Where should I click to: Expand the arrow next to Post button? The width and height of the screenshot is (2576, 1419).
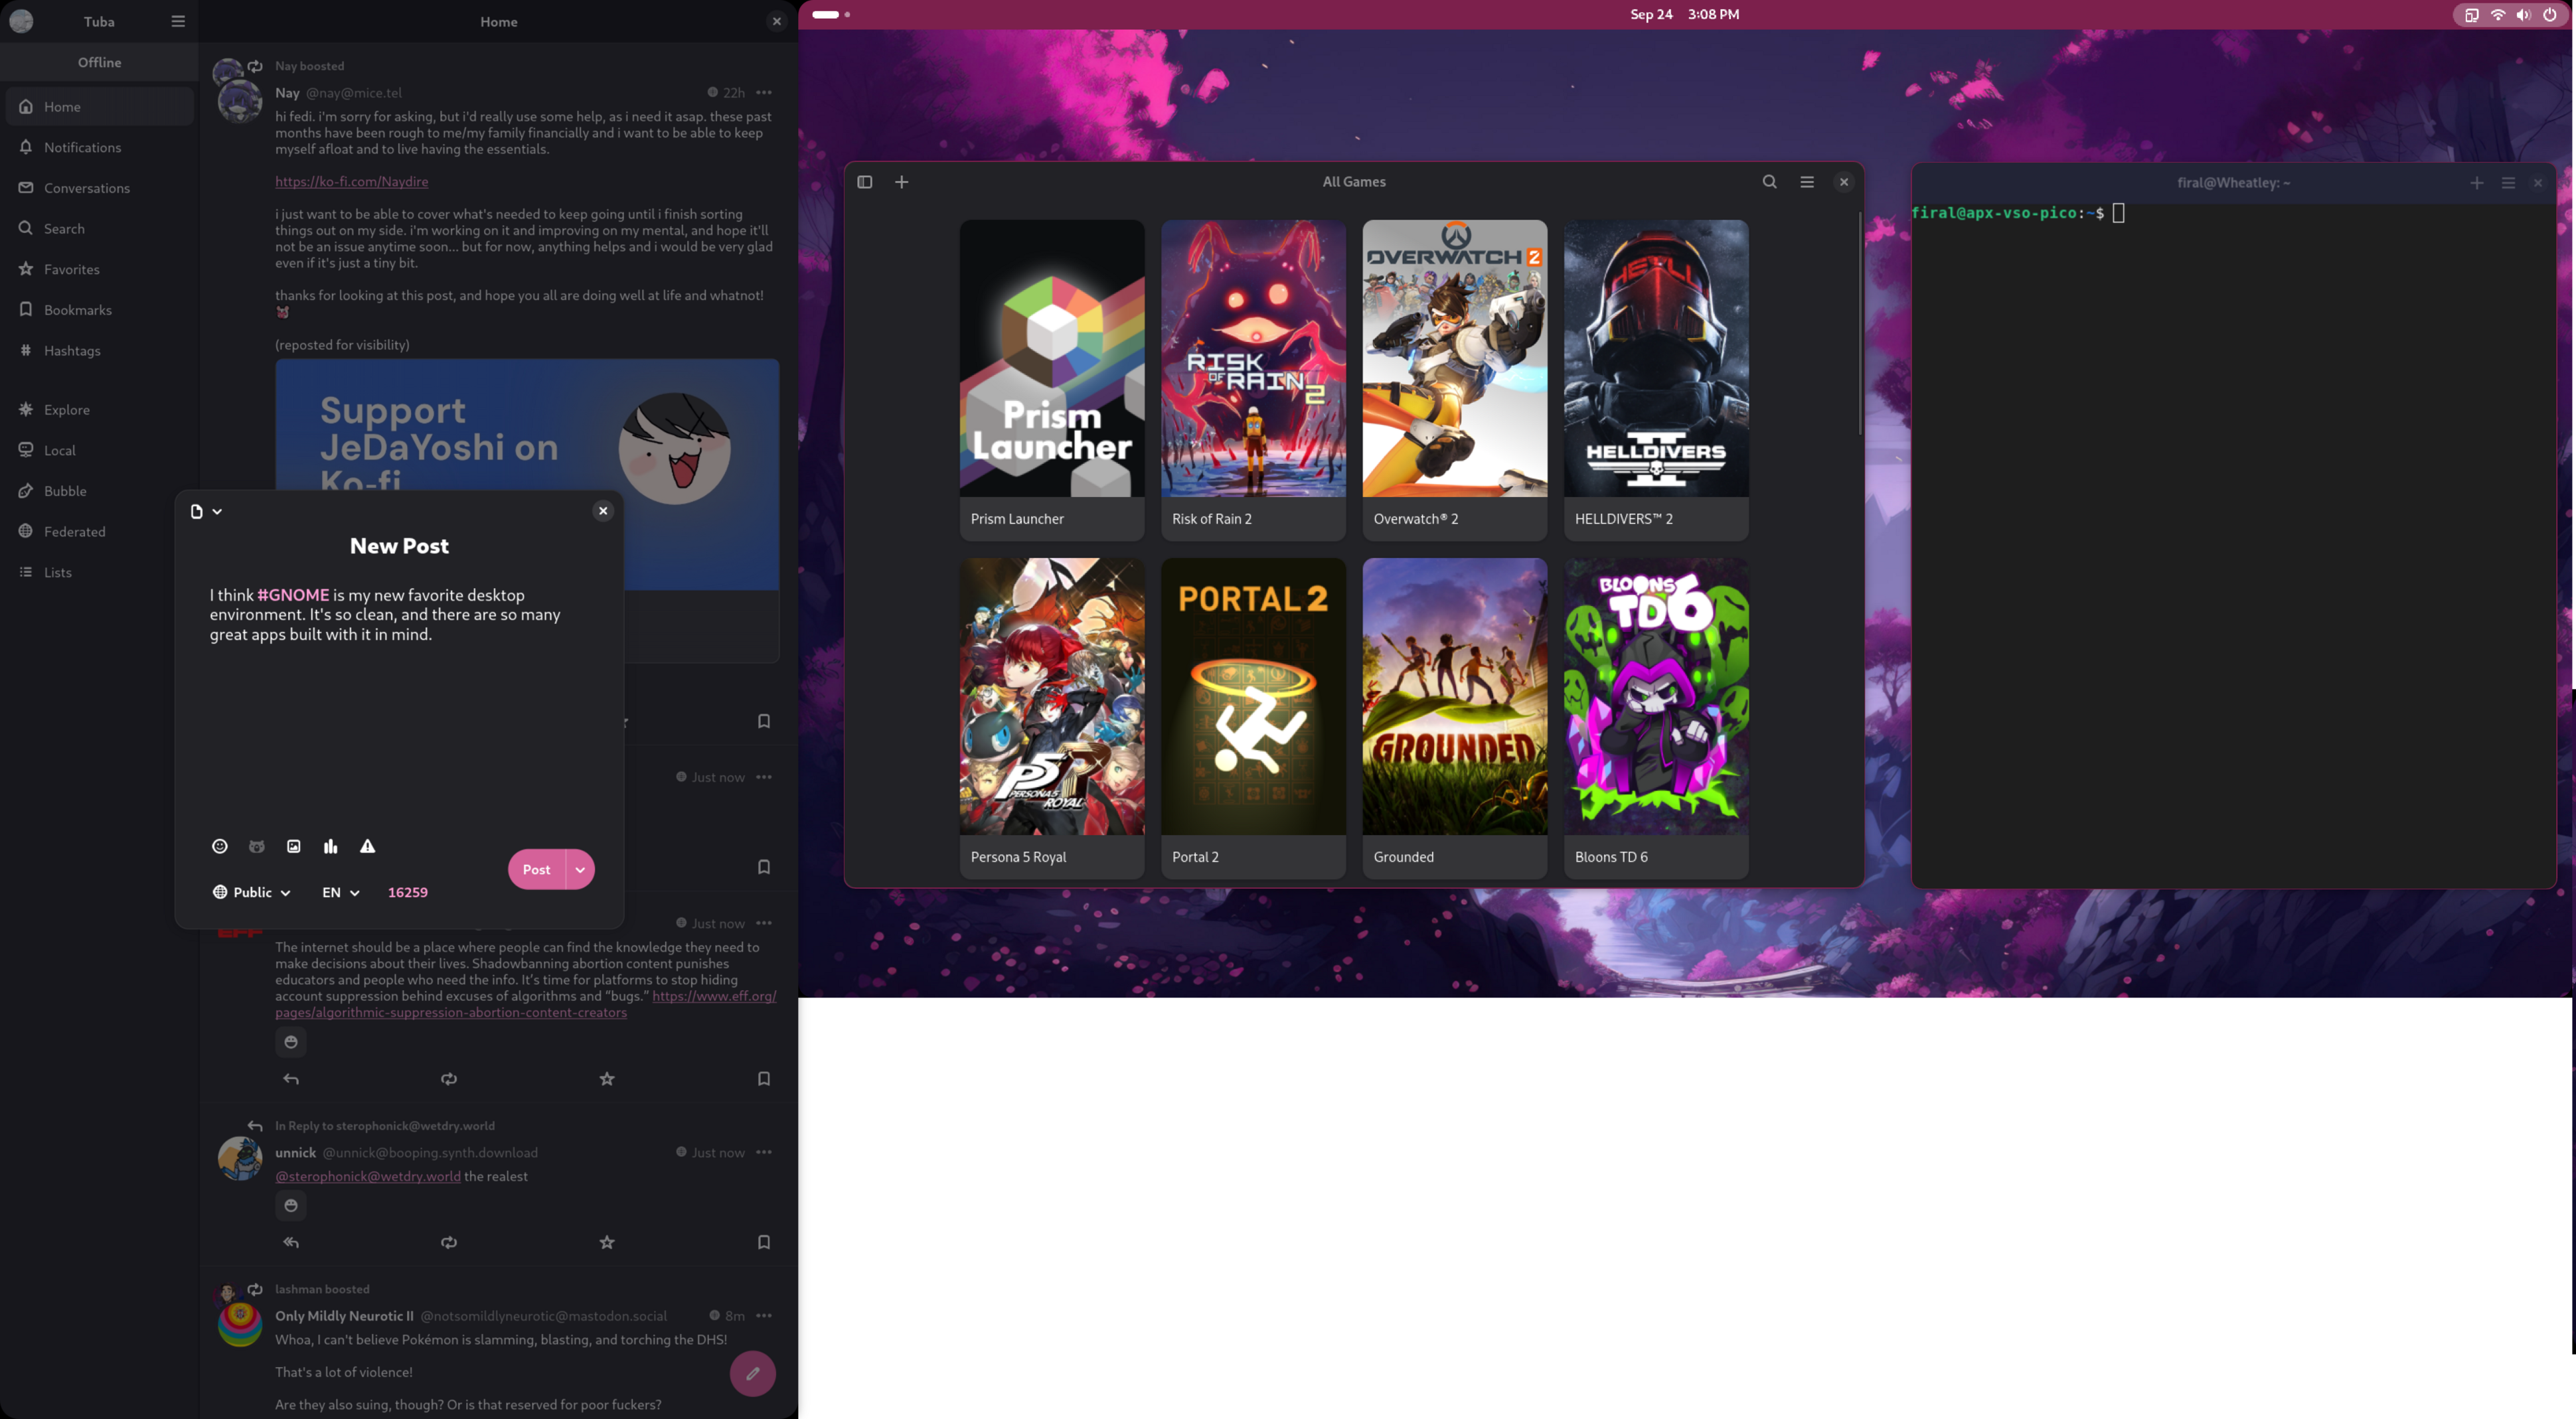[580, 869]
